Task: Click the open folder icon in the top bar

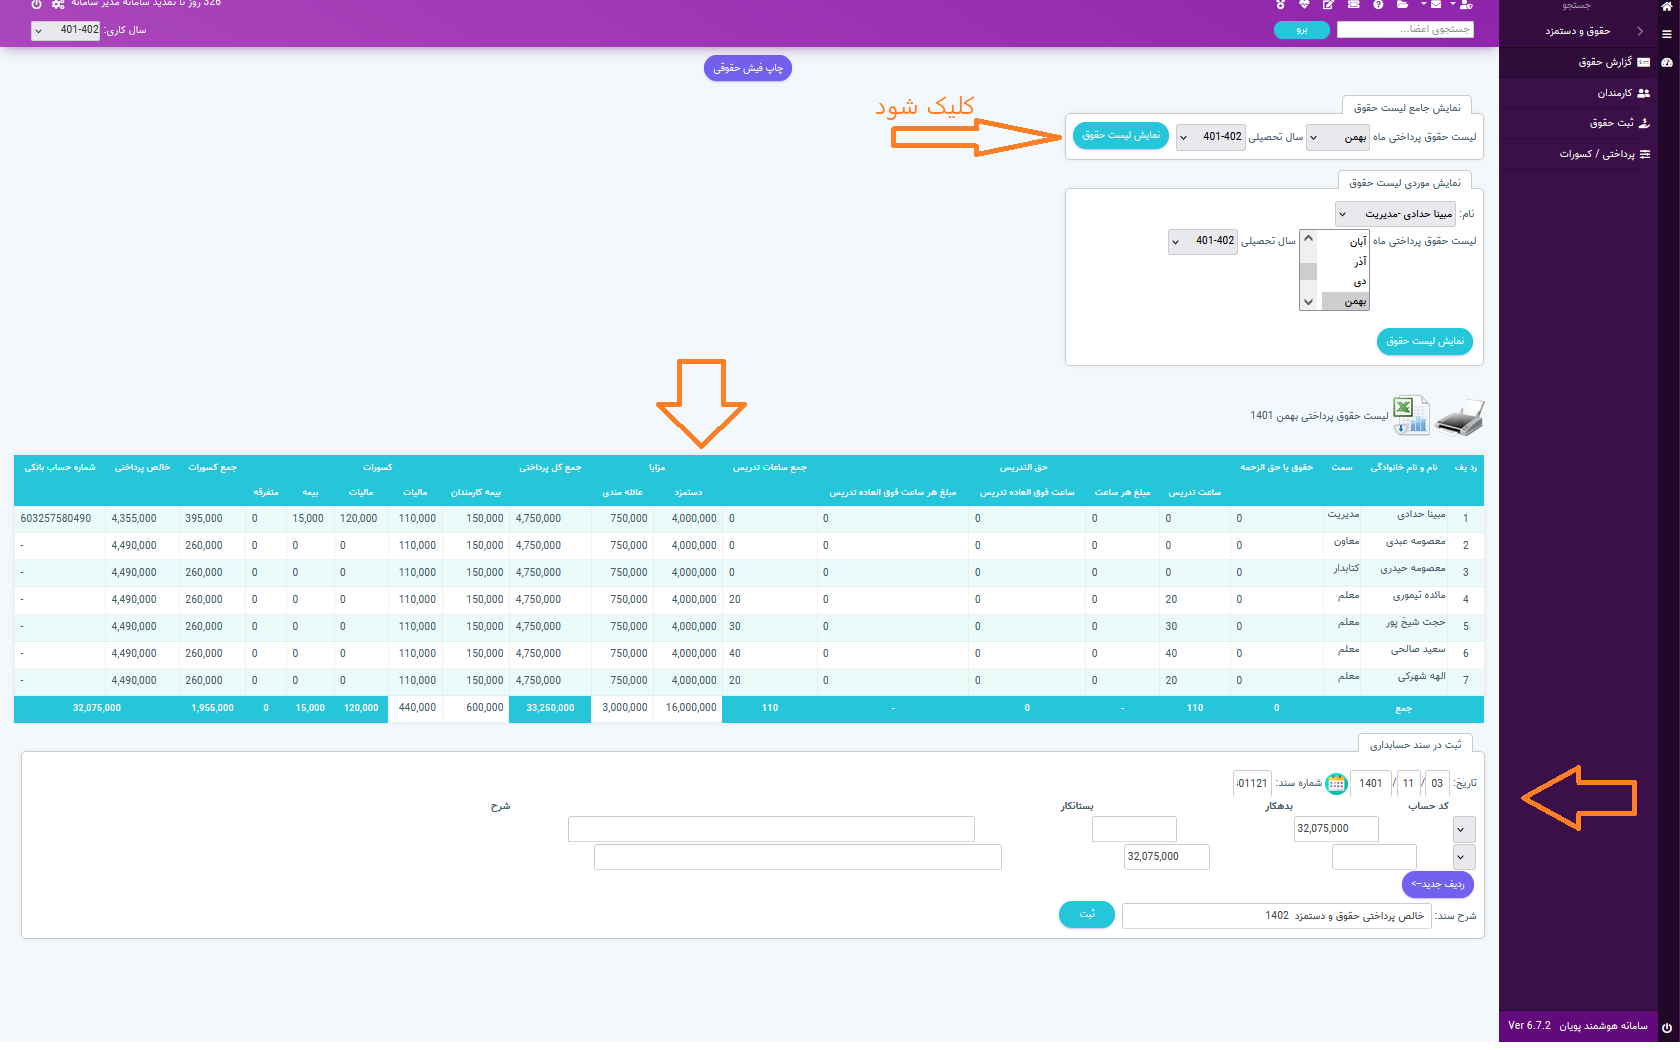Action: [1403, 5]
